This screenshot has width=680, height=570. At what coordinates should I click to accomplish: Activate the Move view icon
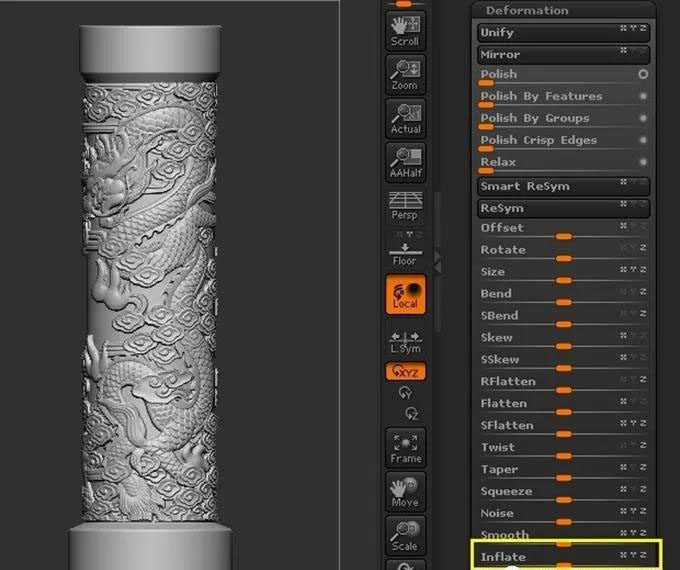coord(405,492)
